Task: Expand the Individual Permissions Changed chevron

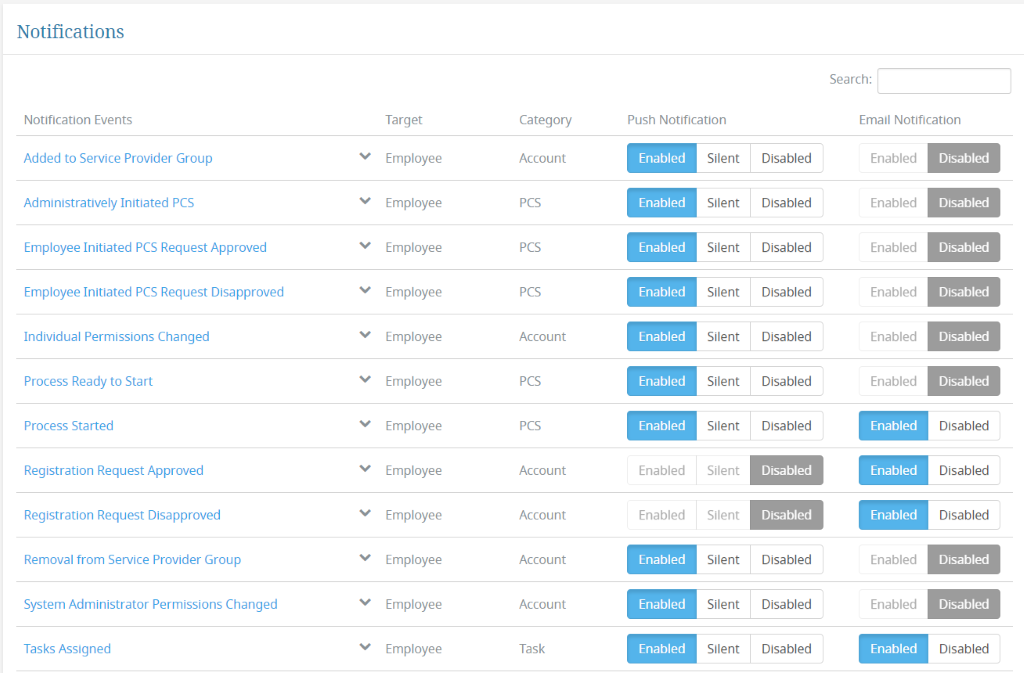Action: tap(365, 335)
